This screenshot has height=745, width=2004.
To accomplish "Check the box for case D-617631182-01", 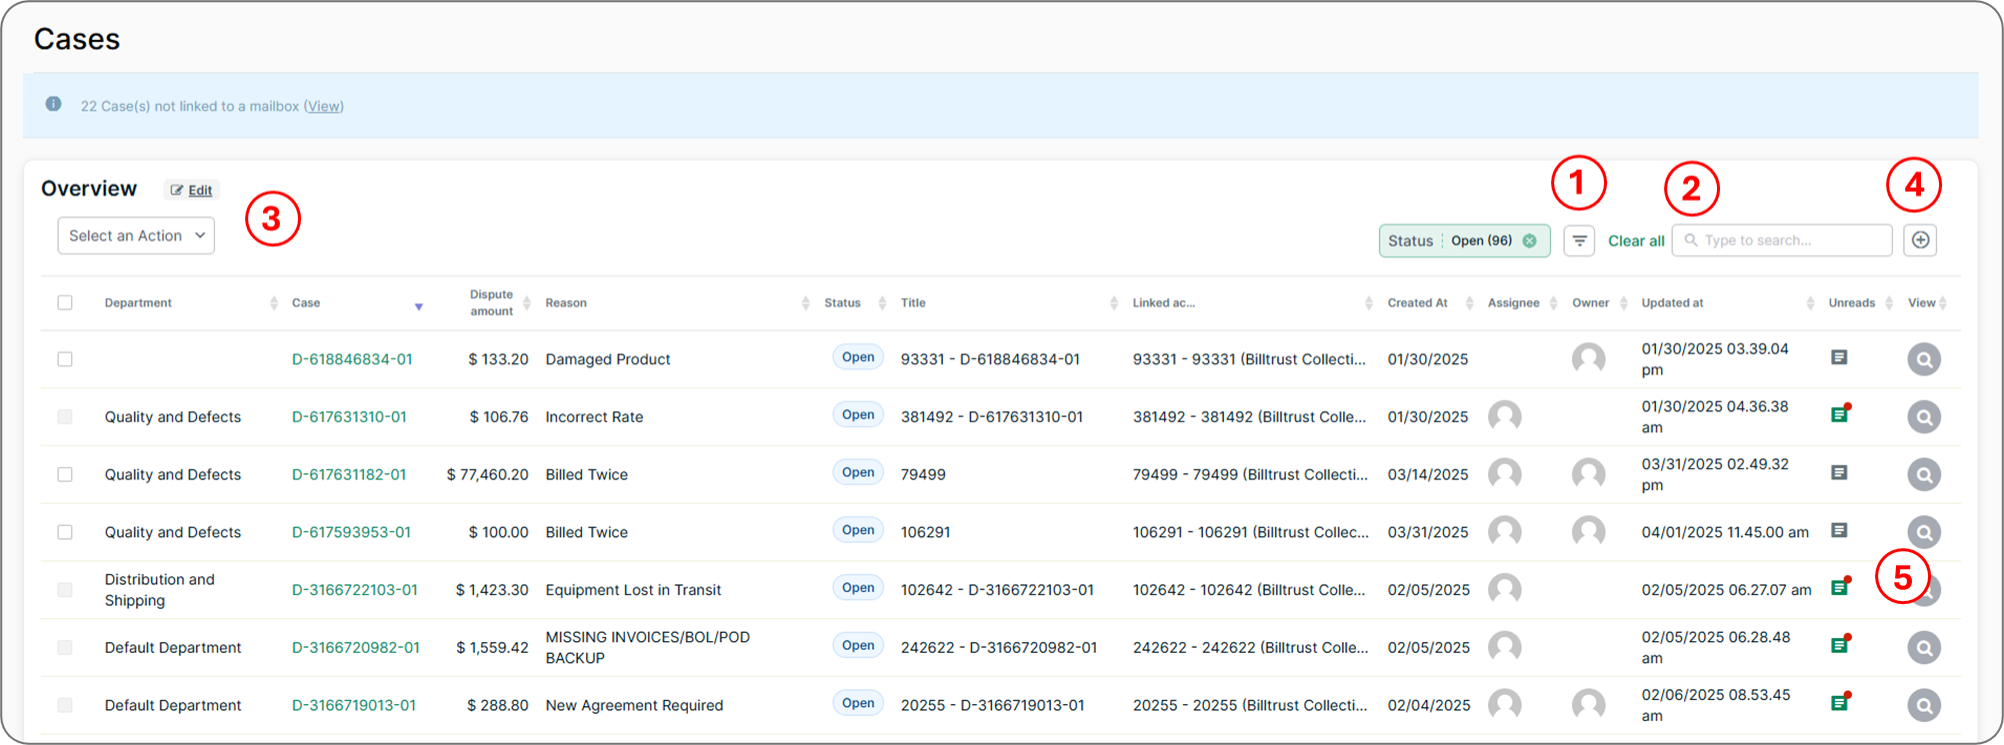I will 65,474.
